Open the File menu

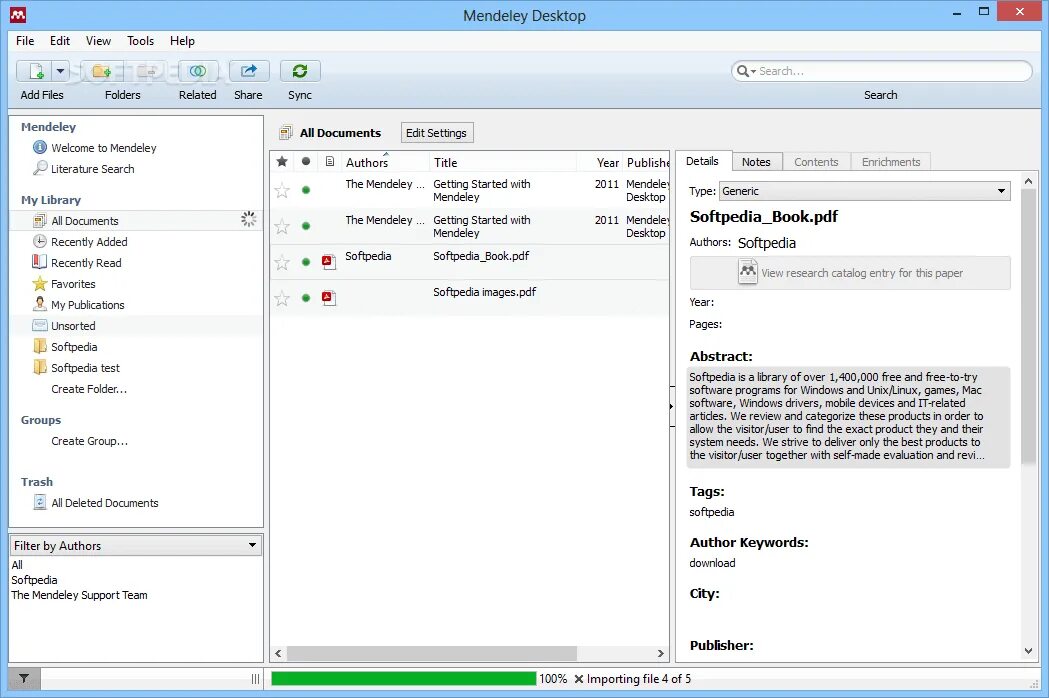pyautogui.click(x=25, y=41)
